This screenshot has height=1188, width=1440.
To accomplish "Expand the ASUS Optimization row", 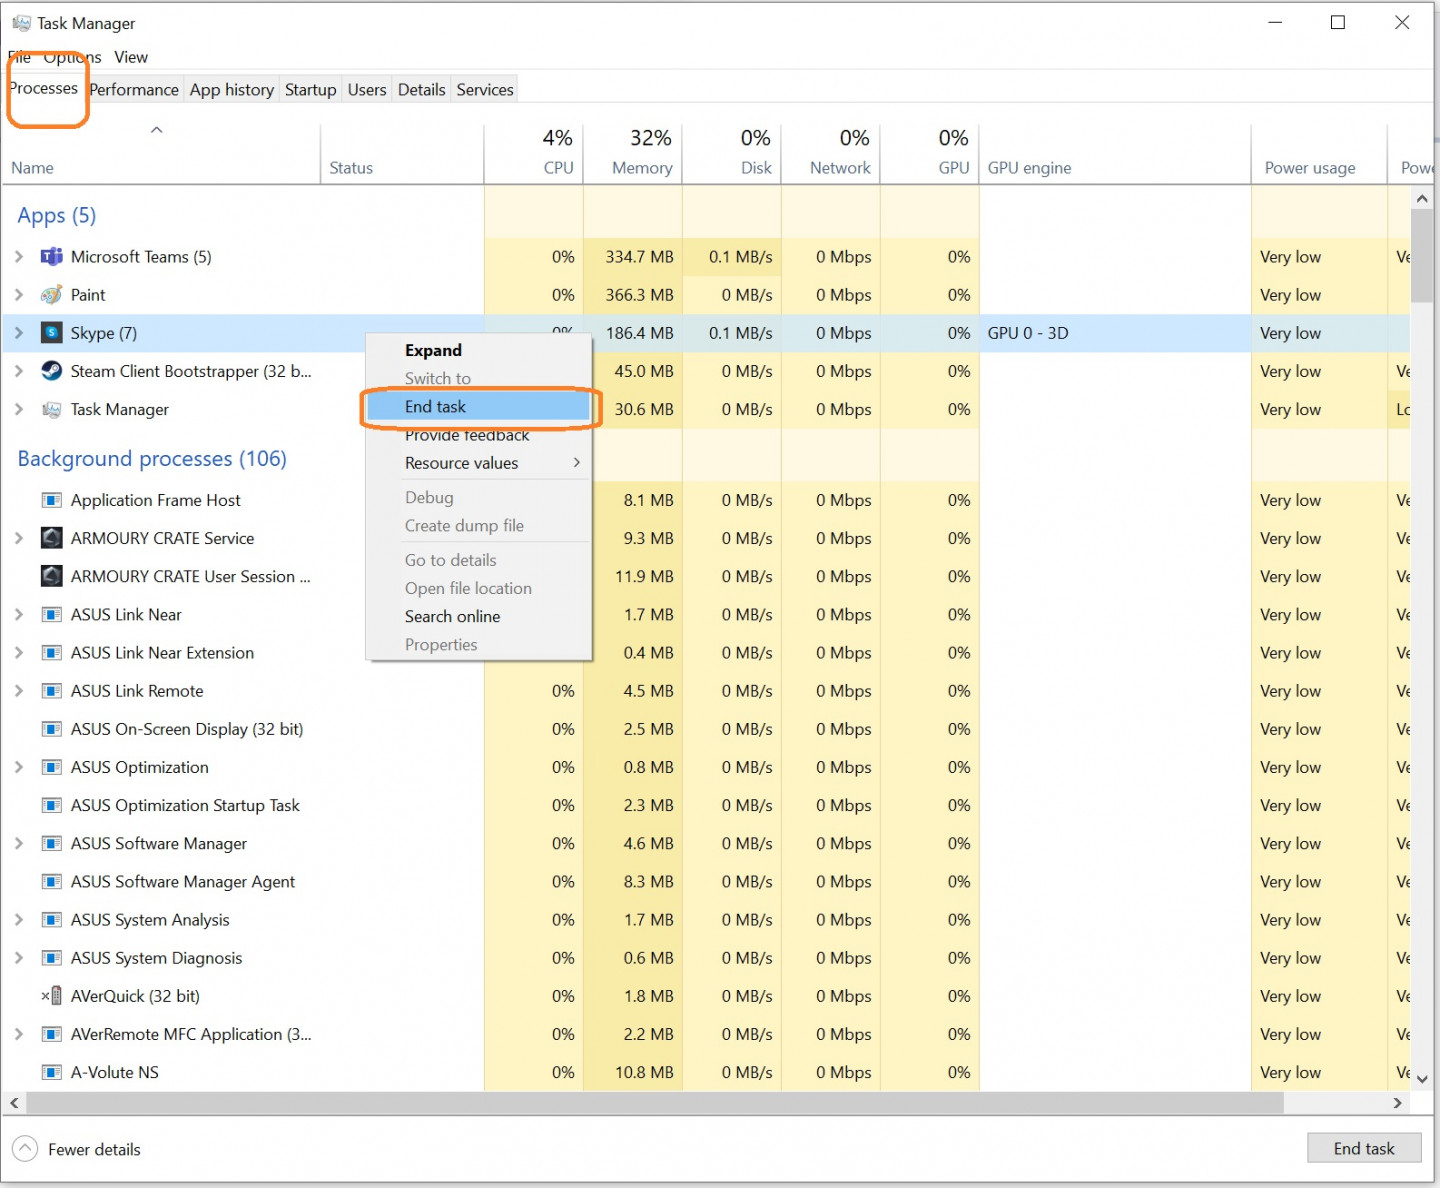I will pos(18,767).
